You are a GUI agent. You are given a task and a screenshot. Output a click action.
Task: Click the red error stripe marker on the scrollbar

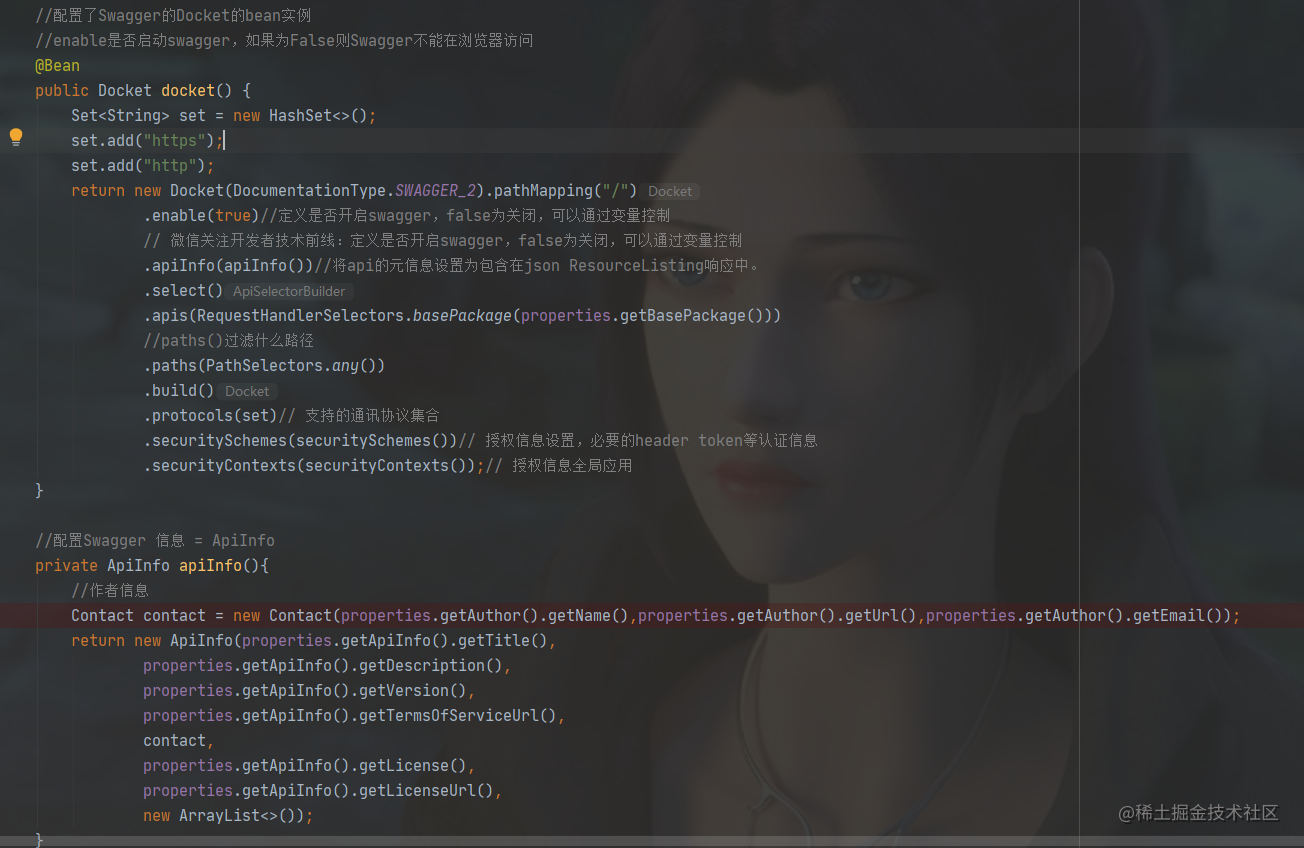pyautogui.click(x=1297, y=615)
